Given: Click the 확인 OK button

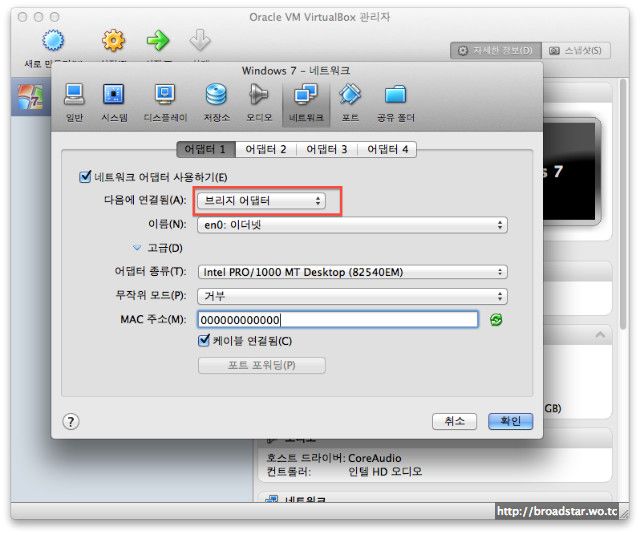Looking at the screenshot, I should 510,421.
